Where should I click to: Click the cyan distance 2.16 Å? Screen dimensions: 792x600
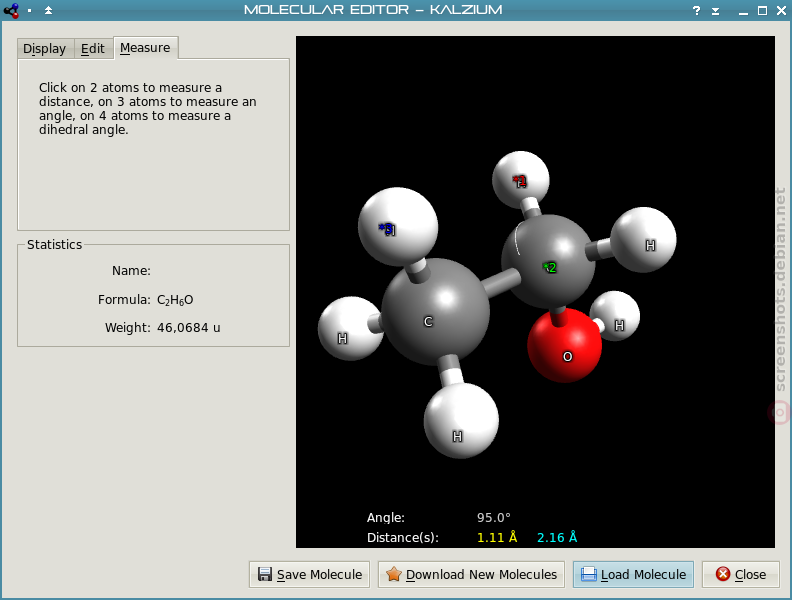coord(557,537)
